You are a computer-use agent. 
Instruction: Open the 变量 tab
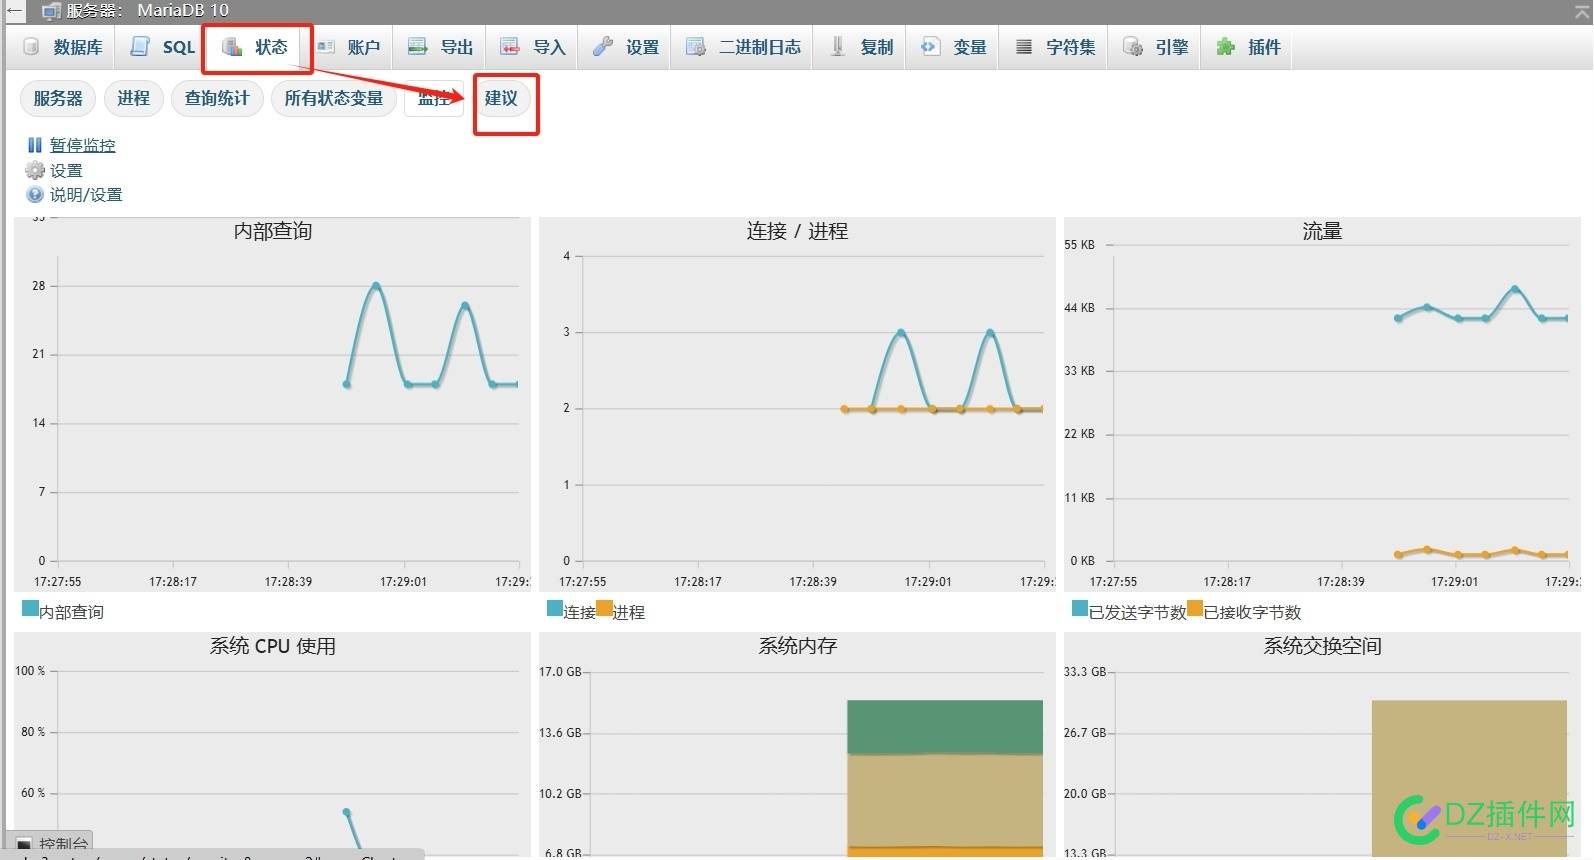[953, 47]
